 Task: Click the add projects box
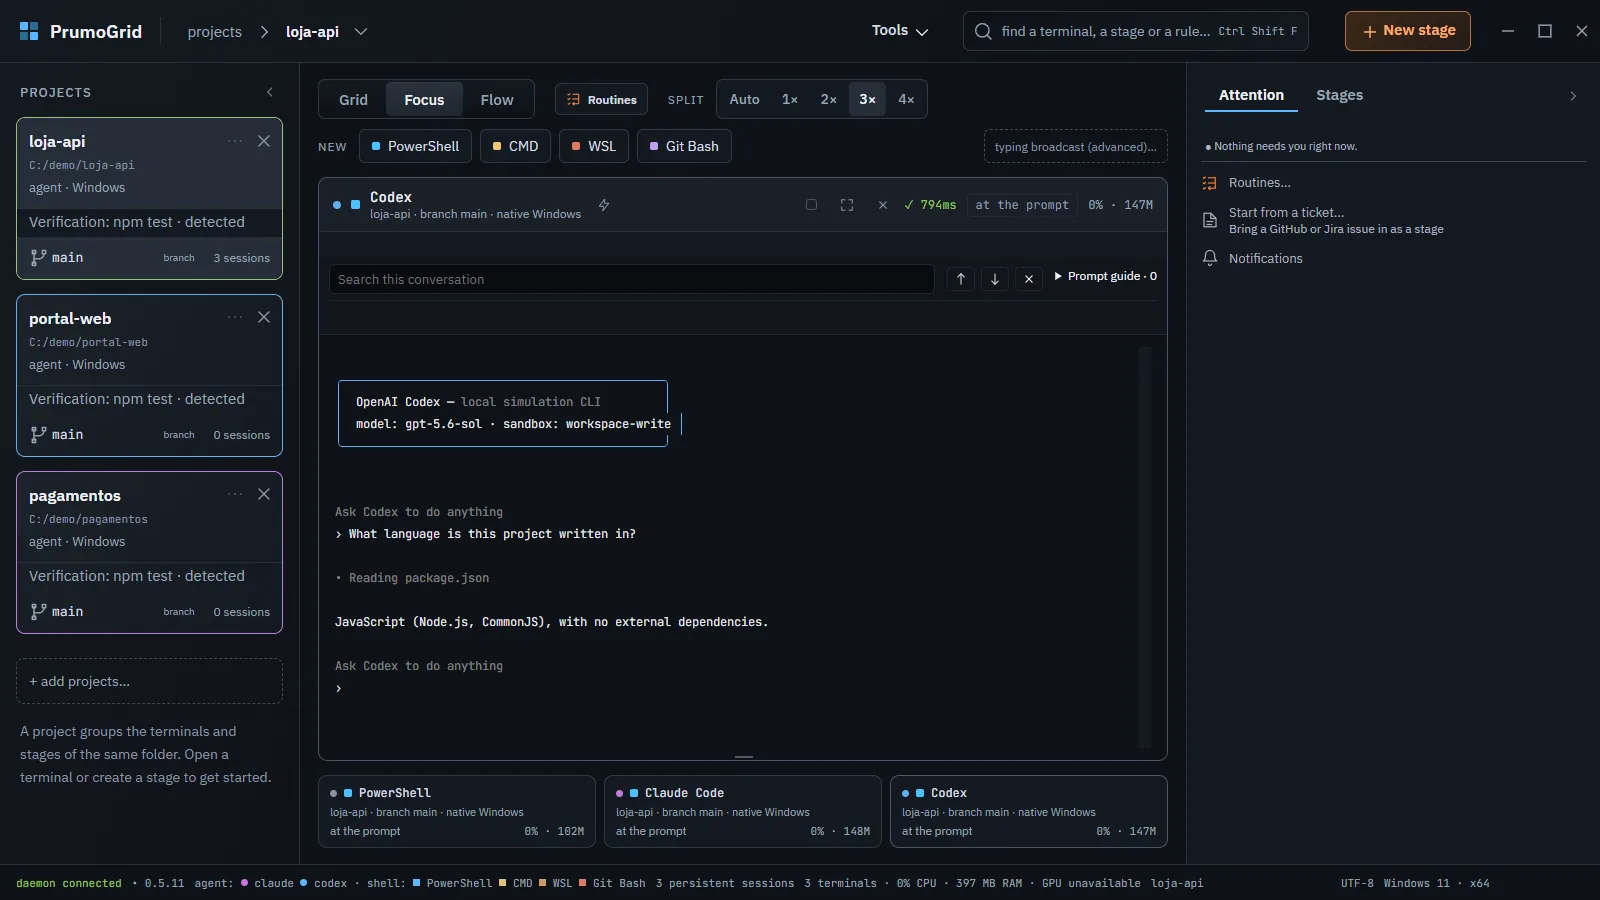(150, 681)
